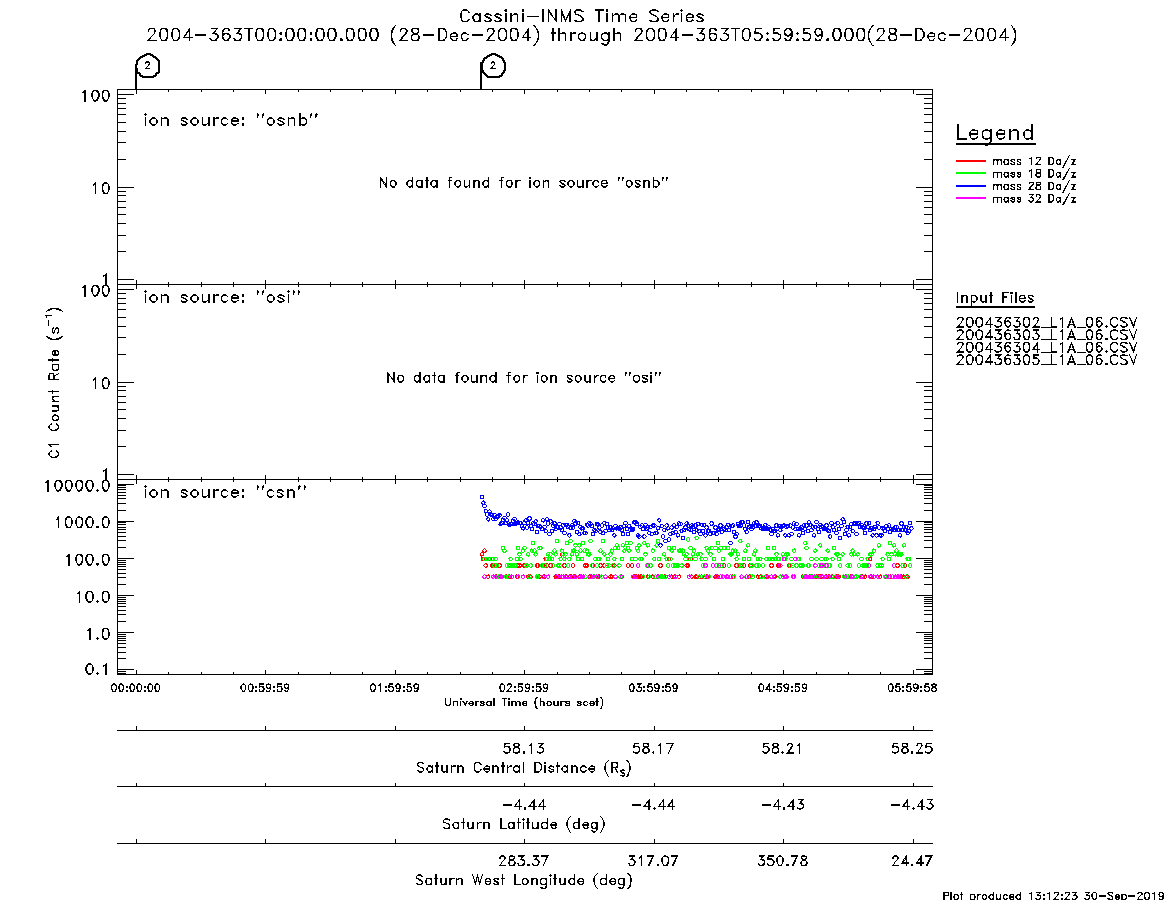Click the blue mass 28 Da/z legend line
This screenshot has width=1165, height=900.
coord(970,187)
